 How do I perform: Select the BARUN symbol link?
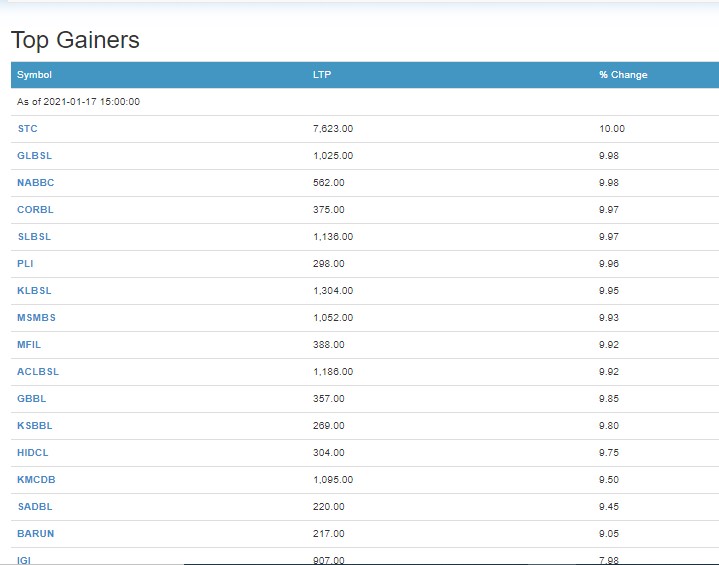[x=36, y=534]
